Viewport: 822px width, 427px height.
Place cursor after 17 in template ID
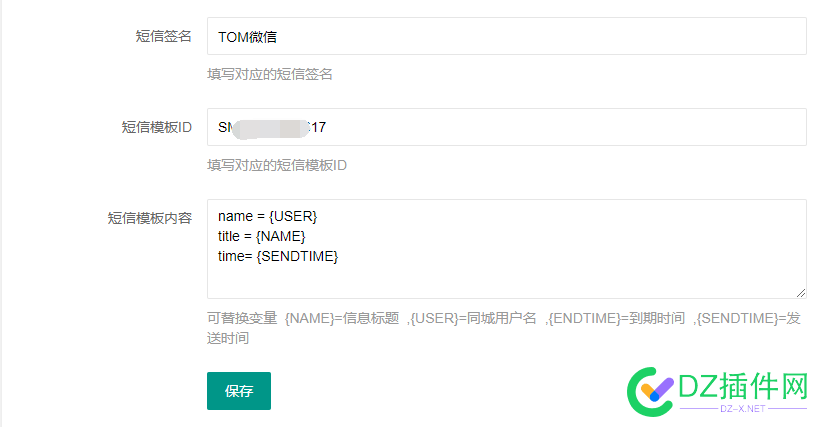(327, 127)
